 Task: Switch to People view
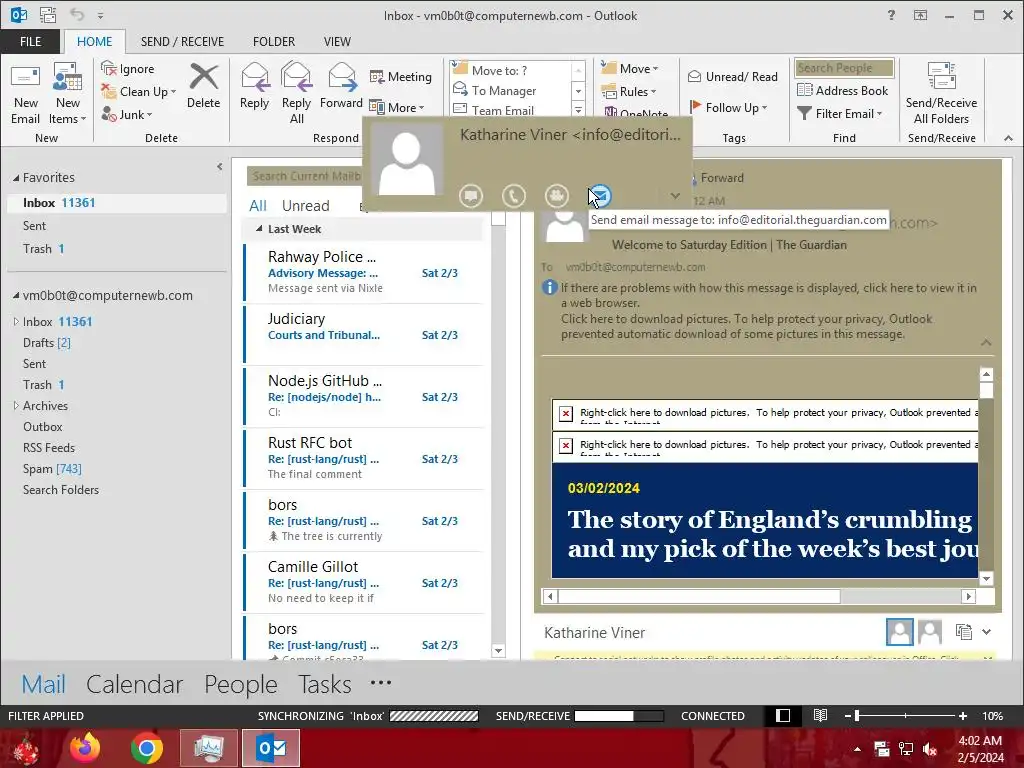click(240, 684)
